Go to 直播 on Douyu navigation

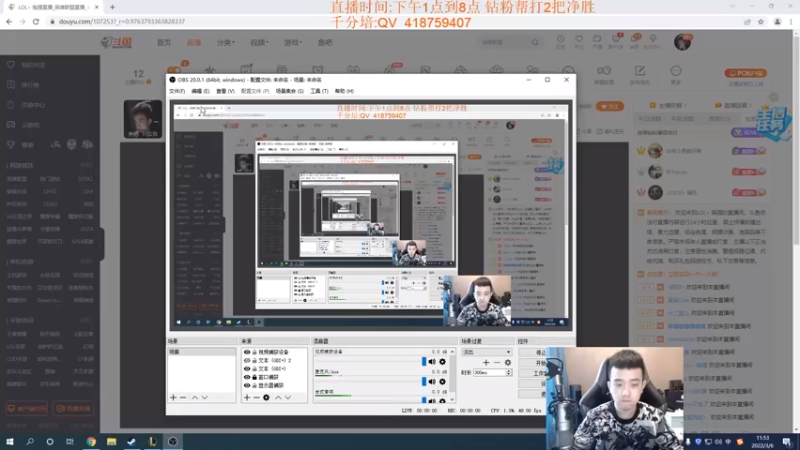coord(194,42)
